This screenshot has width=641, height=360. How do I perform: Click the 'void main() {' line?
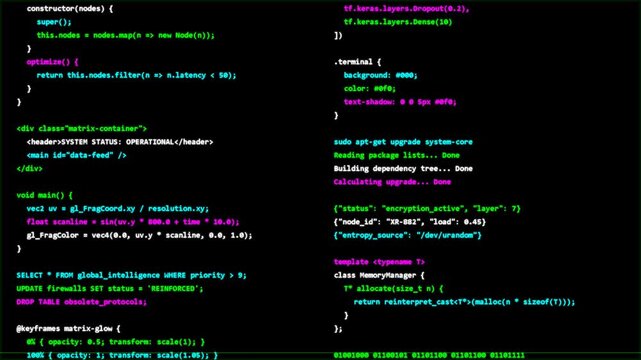tap(45, 195)
